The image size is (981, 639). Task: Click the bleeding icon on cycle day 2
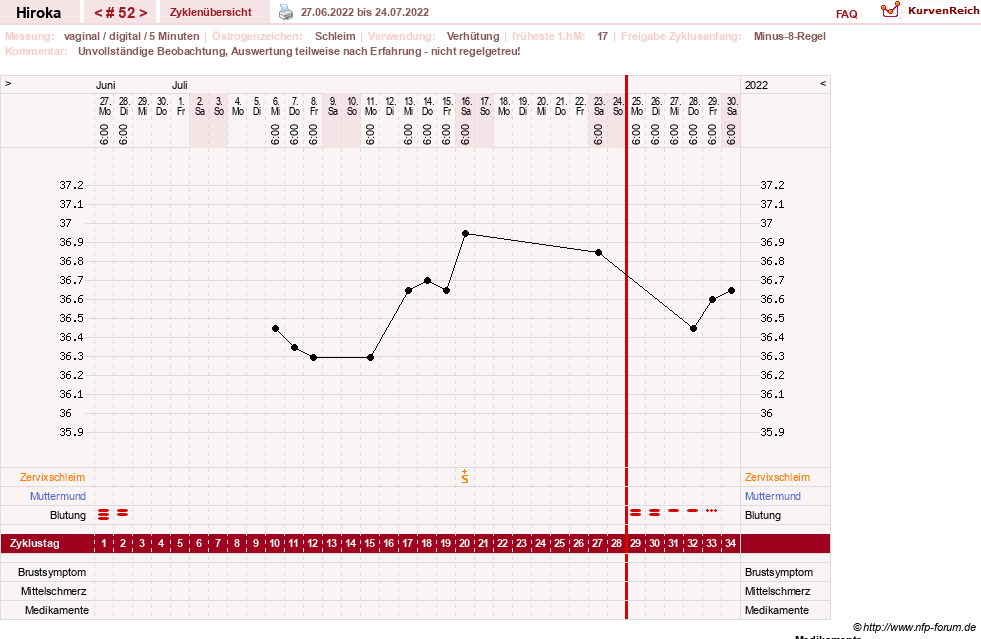pos(123,513)
